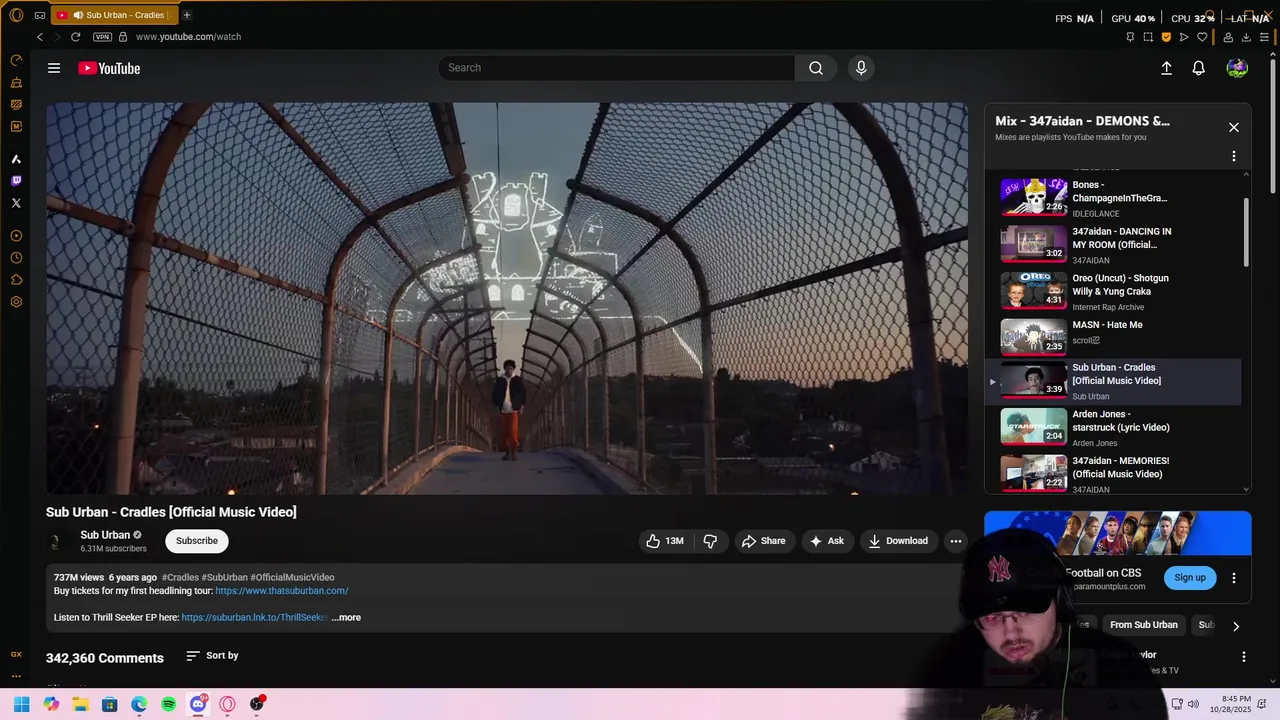Play Bones - ChampagneInTheGra... from mix
Image resolution: width=1280 pixels, height=720 pixels.
point(1113,198)
